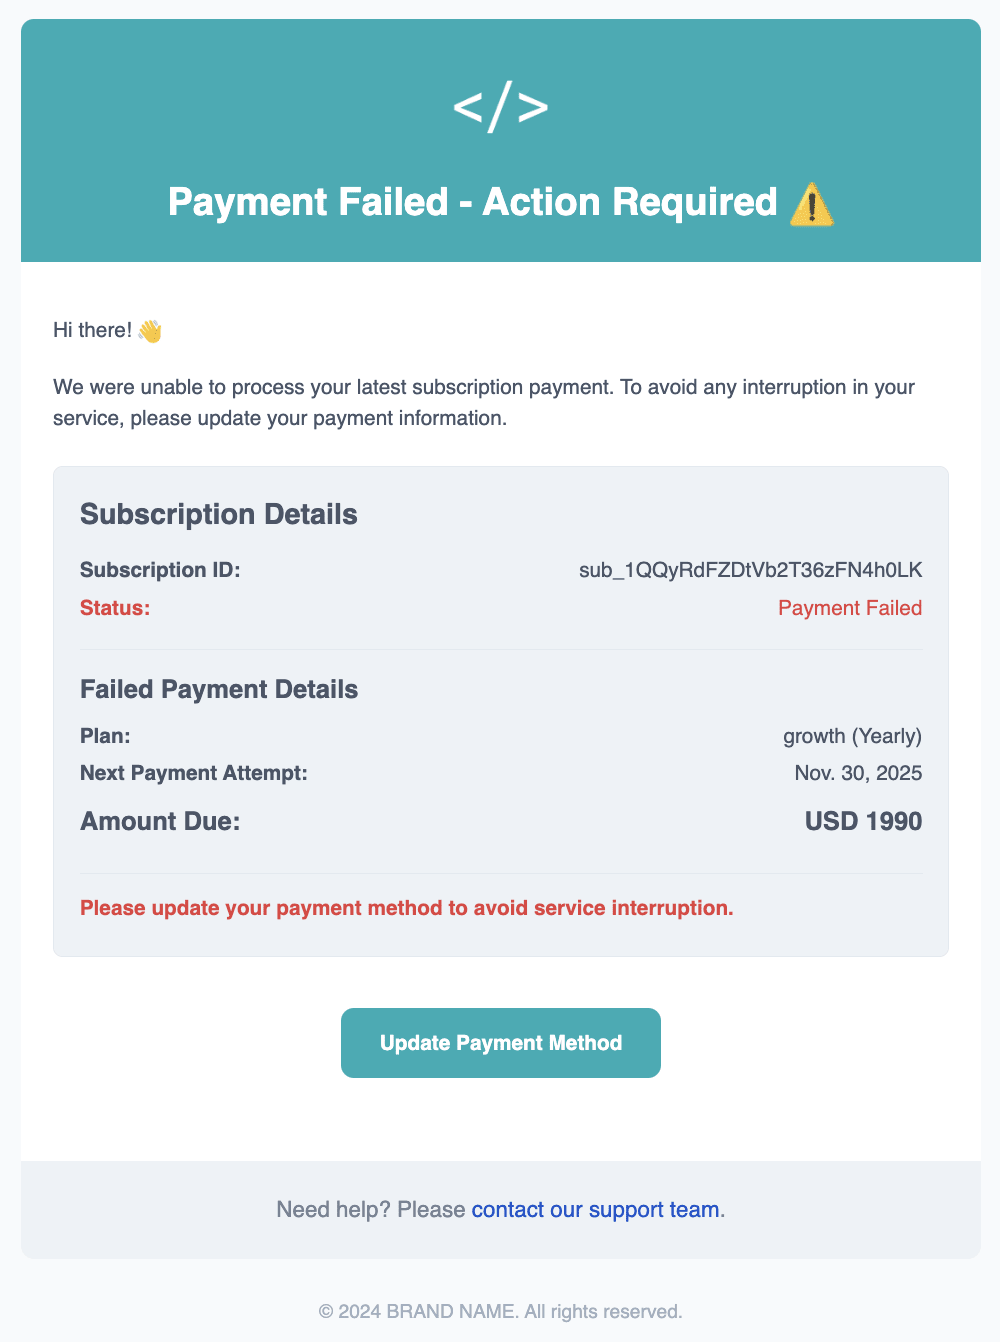Select the USD 1990 amount due
The image size is (1000, 1342).
pyautogui.click(x=862, y=820)
